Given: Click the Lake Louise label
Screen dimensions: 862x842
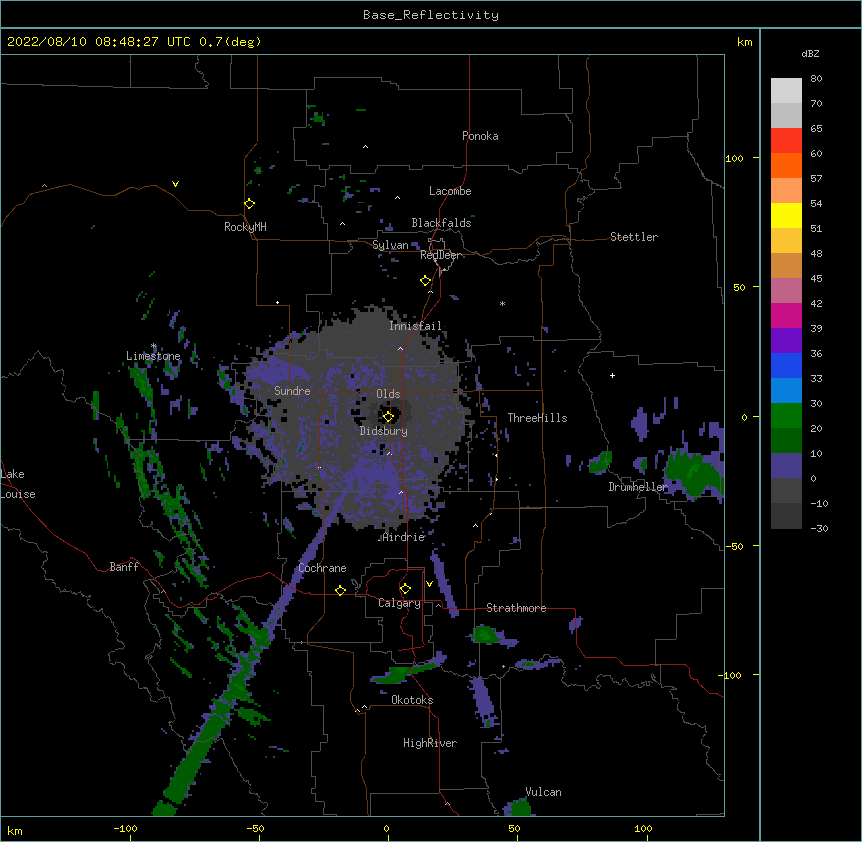Looking at the screenshot, I should (x=18, y=484).
